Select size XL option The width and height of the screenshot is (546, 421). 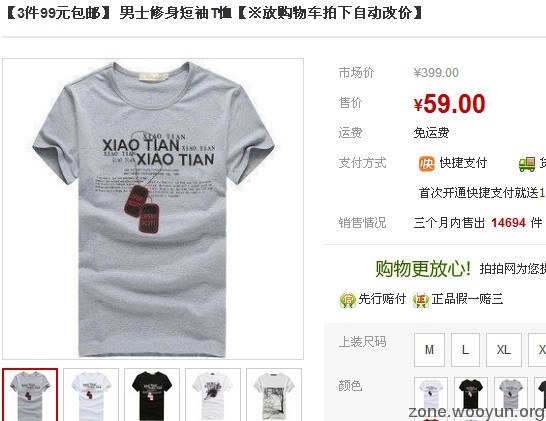504,350
